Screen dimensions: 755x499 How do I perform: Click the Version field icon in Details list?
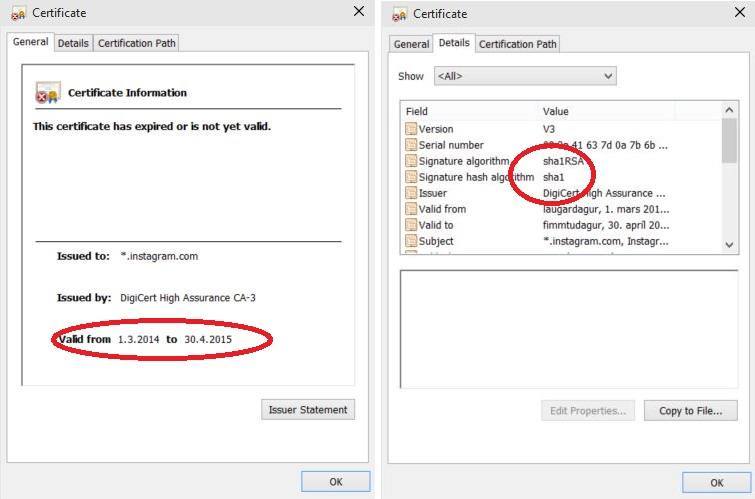[411, 129]
